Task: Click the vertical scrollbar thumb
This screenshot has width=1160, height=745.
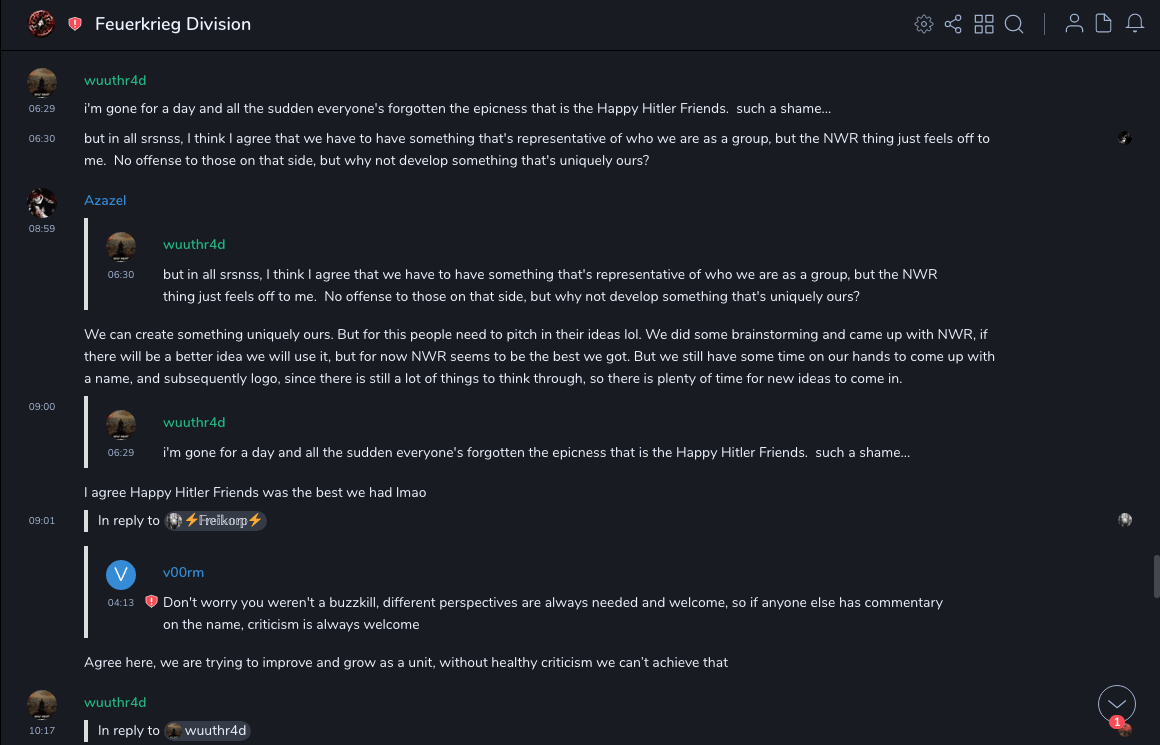Action: (1156, 577)
